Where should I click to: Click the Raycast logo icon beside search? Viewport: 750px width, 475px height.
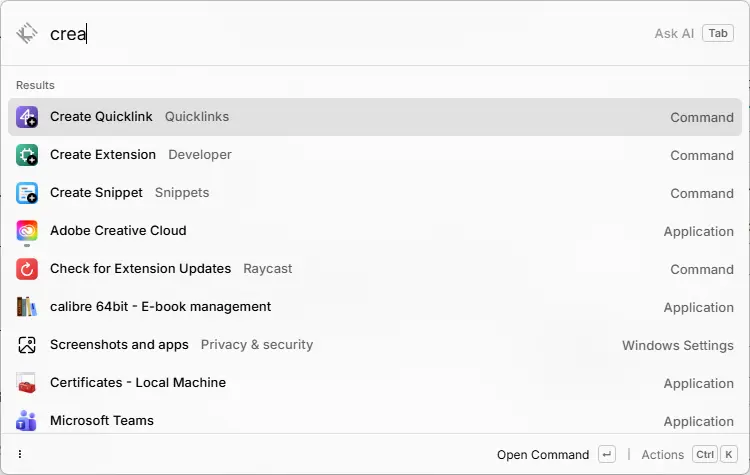pos(27,33)
